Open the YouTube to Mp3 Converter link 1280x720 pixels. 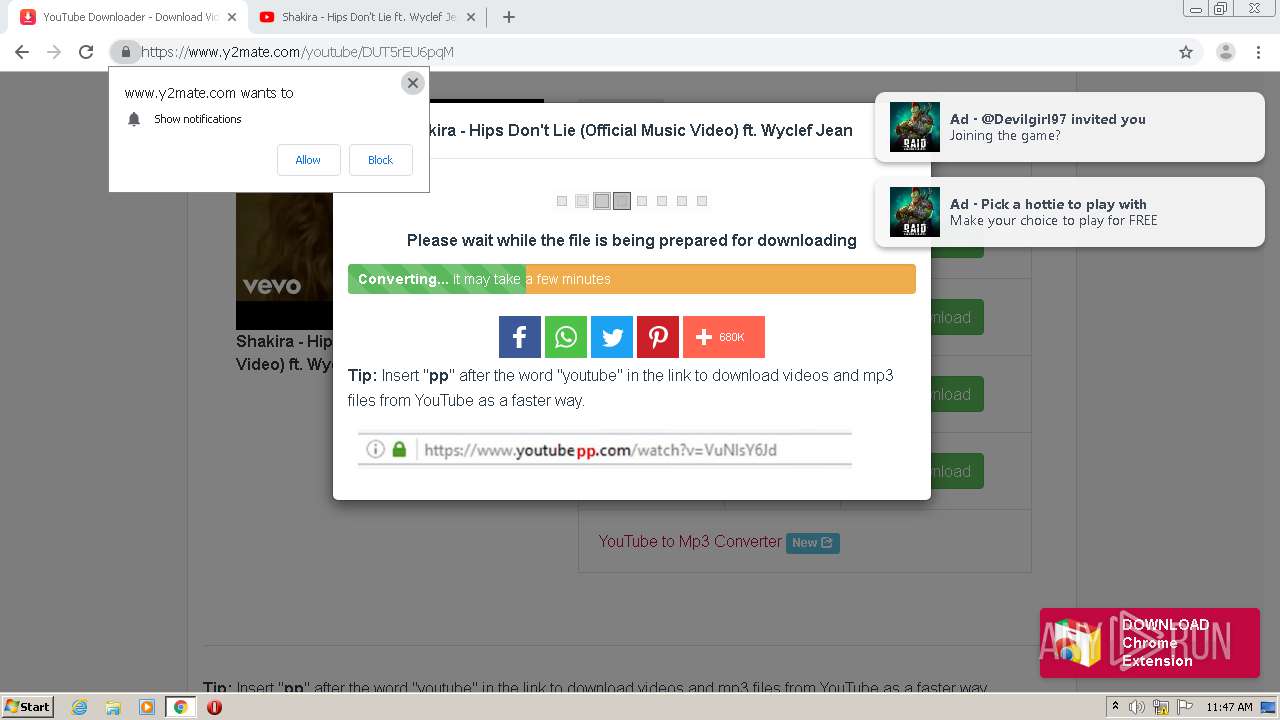(x=690, y=541)
